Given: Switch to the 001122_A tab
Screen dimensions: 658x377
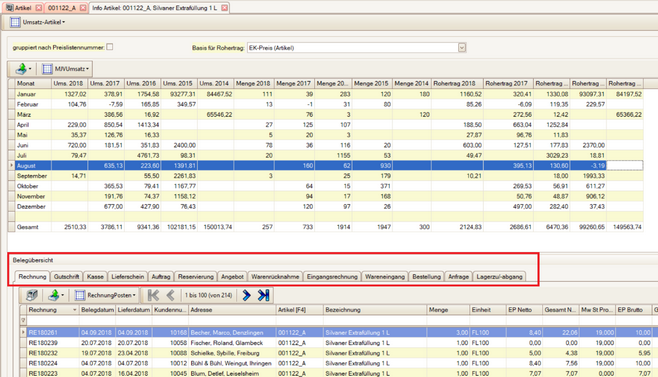Looking at the screenshot, I should (62, 8).
